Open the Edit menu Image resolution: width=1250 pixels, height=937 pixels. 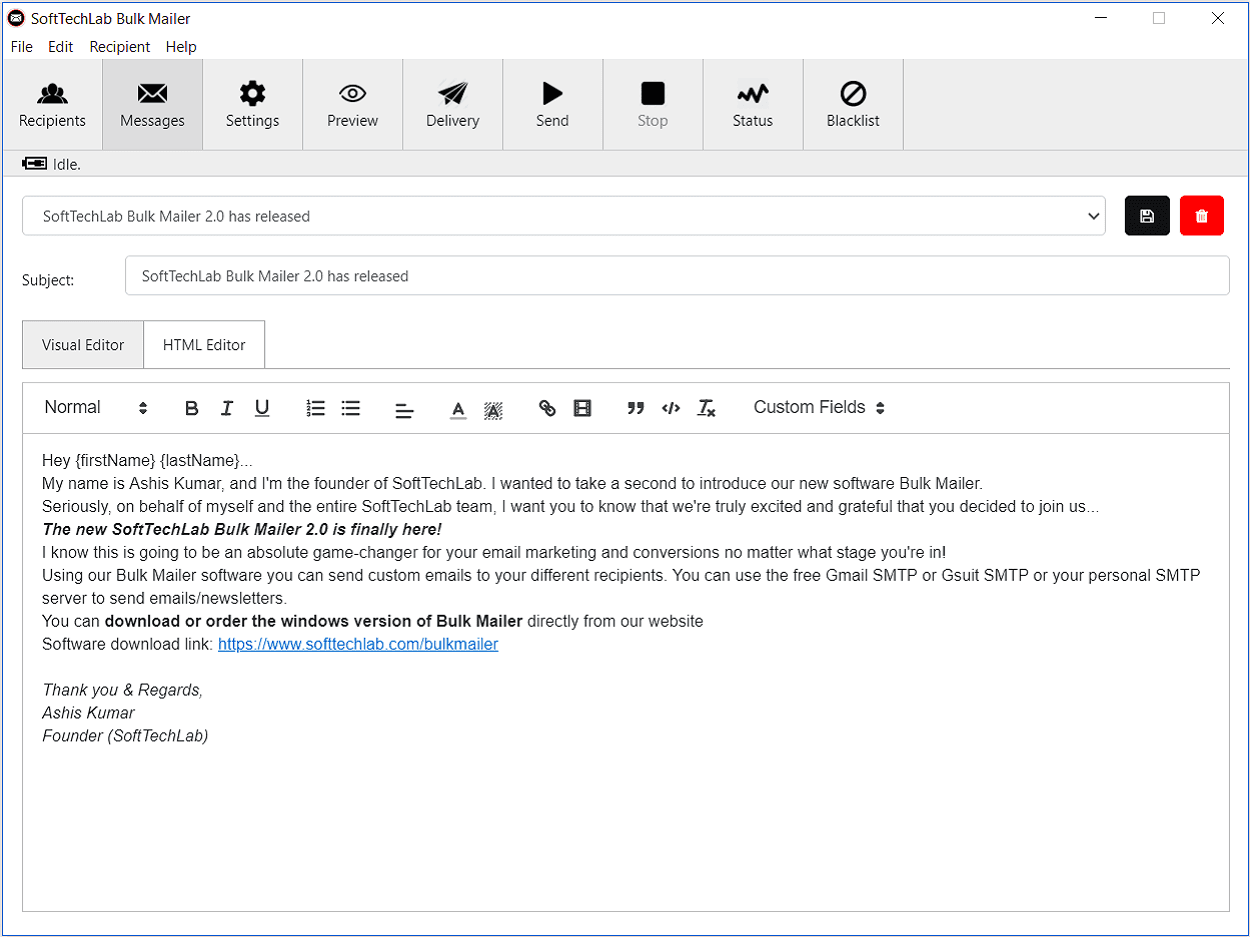click(61, 47)
